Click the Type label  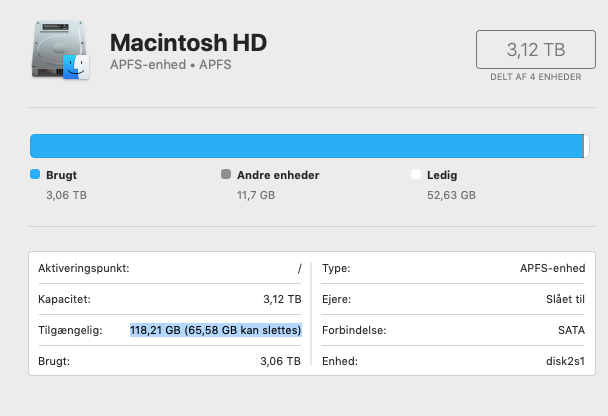[x=336, y=268]
